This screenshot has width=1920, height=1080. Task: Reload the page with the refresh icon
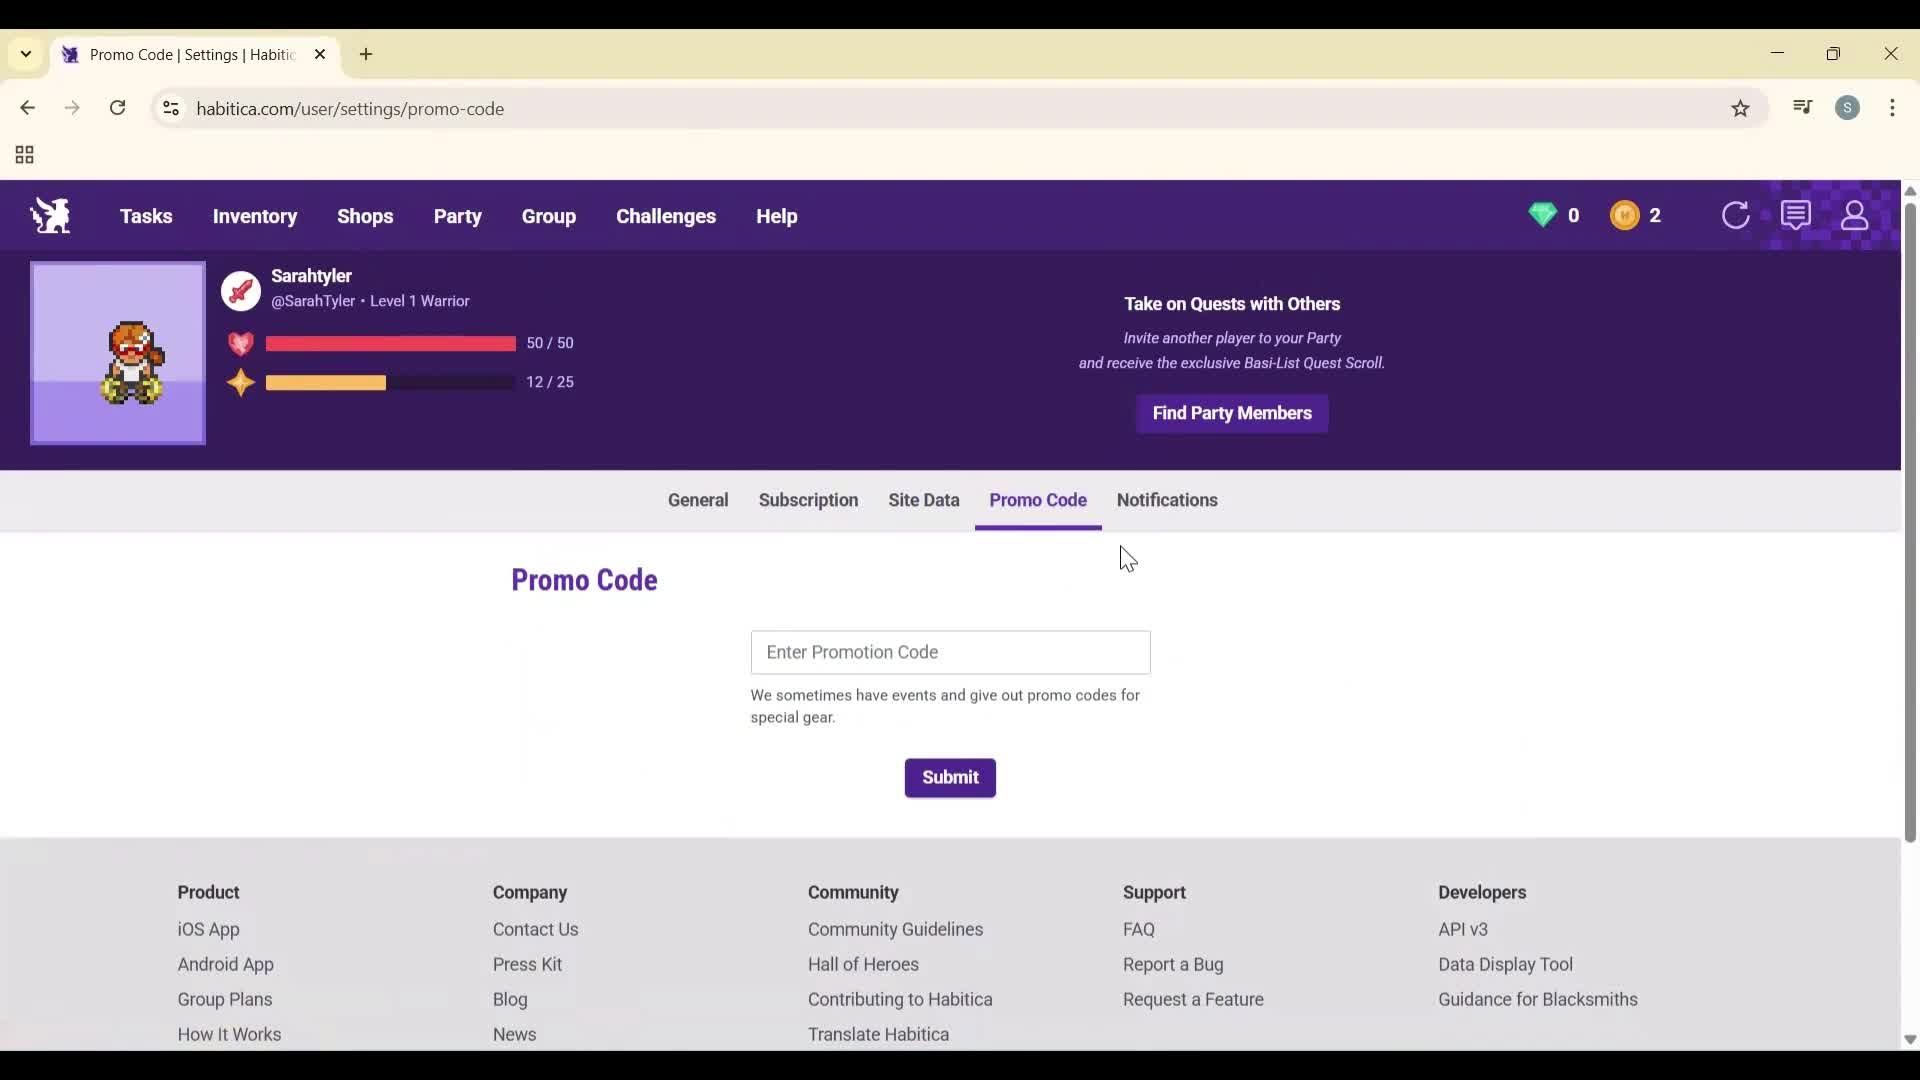(x=118, y=108)
